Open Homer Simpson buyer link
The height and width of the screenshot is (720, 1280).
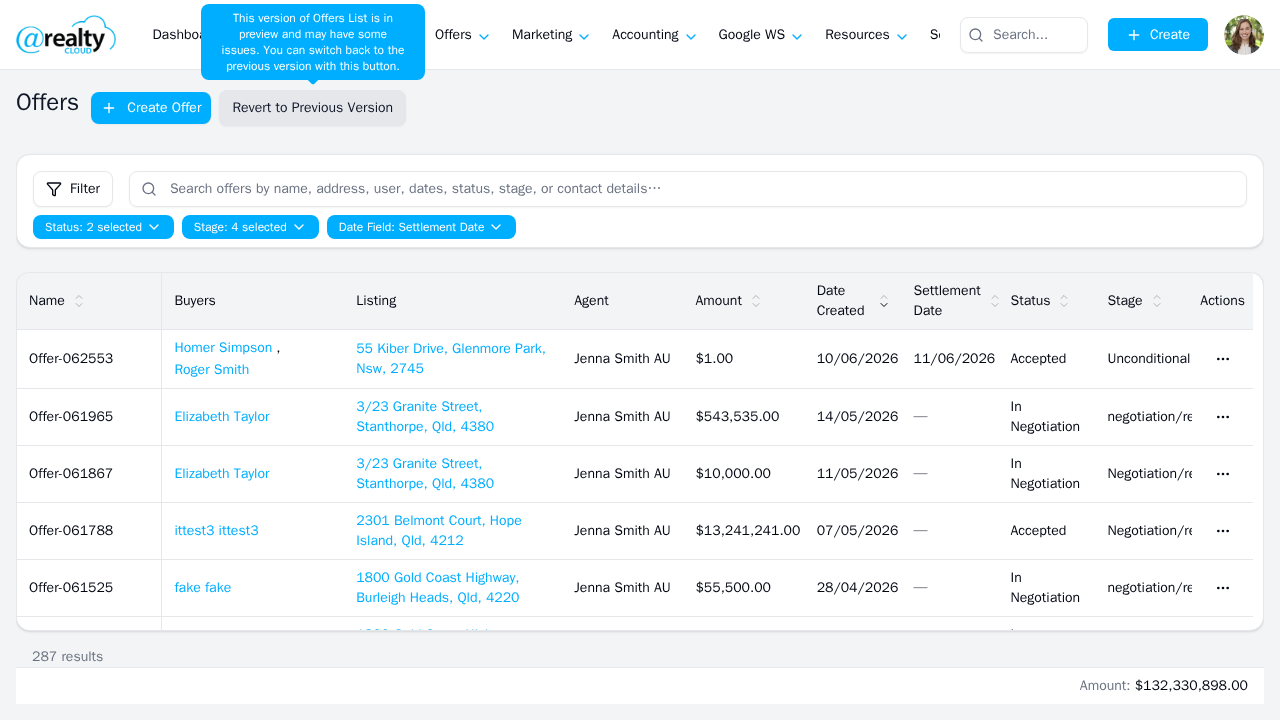pyautogui.click(x=223, y=348)
